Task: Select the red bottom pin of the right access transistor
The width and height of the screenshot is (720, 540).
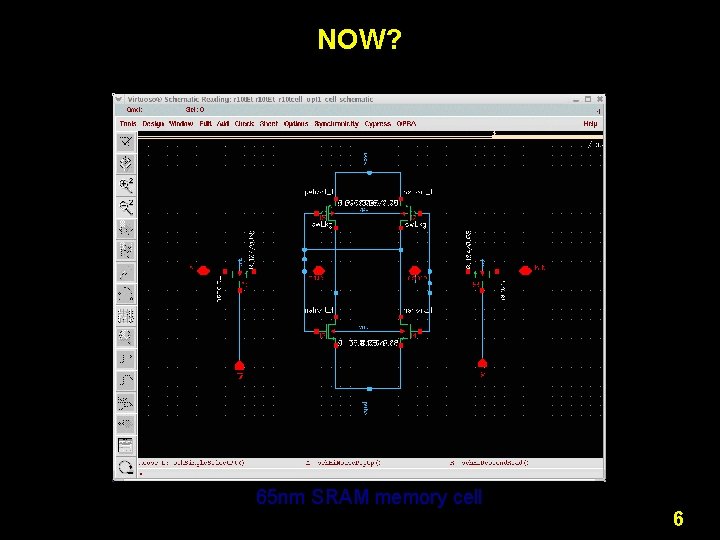Action: tap(482, 364)
